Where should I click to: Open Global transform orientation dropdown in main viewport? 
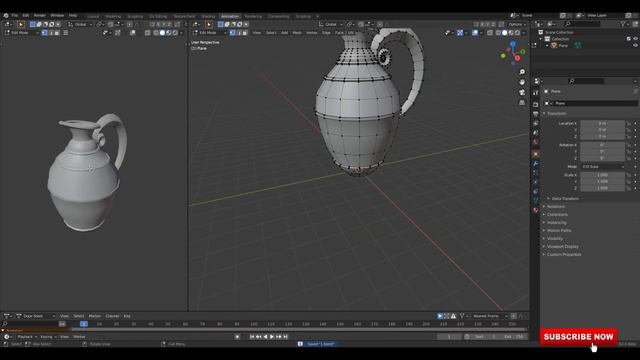point(331,24)
